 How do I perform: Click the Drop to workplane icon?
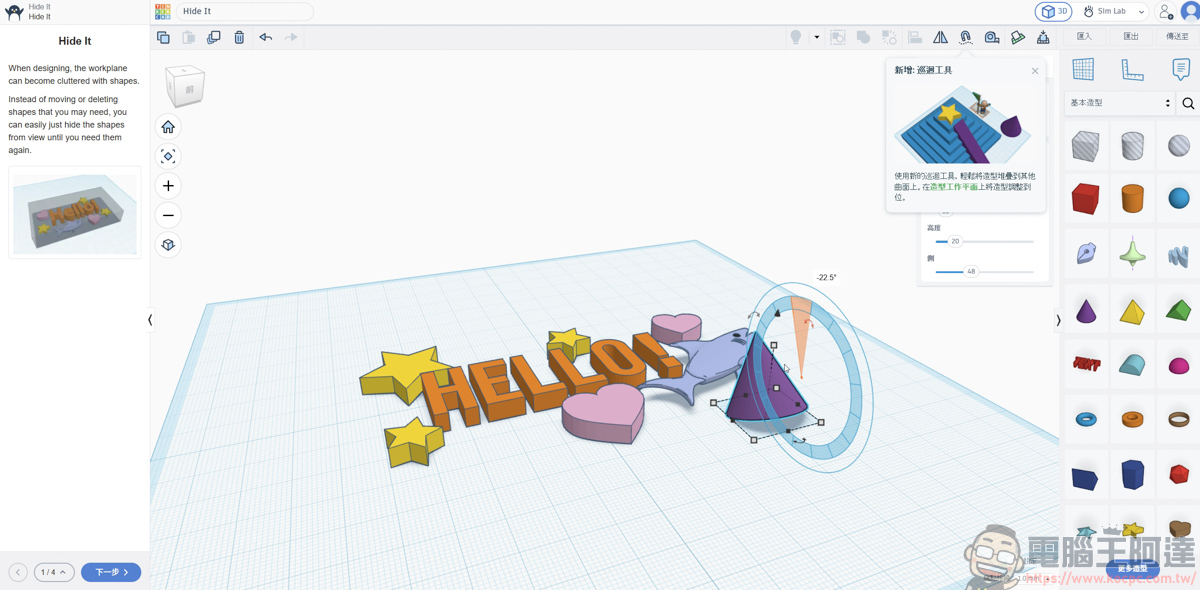point(1043,37)
